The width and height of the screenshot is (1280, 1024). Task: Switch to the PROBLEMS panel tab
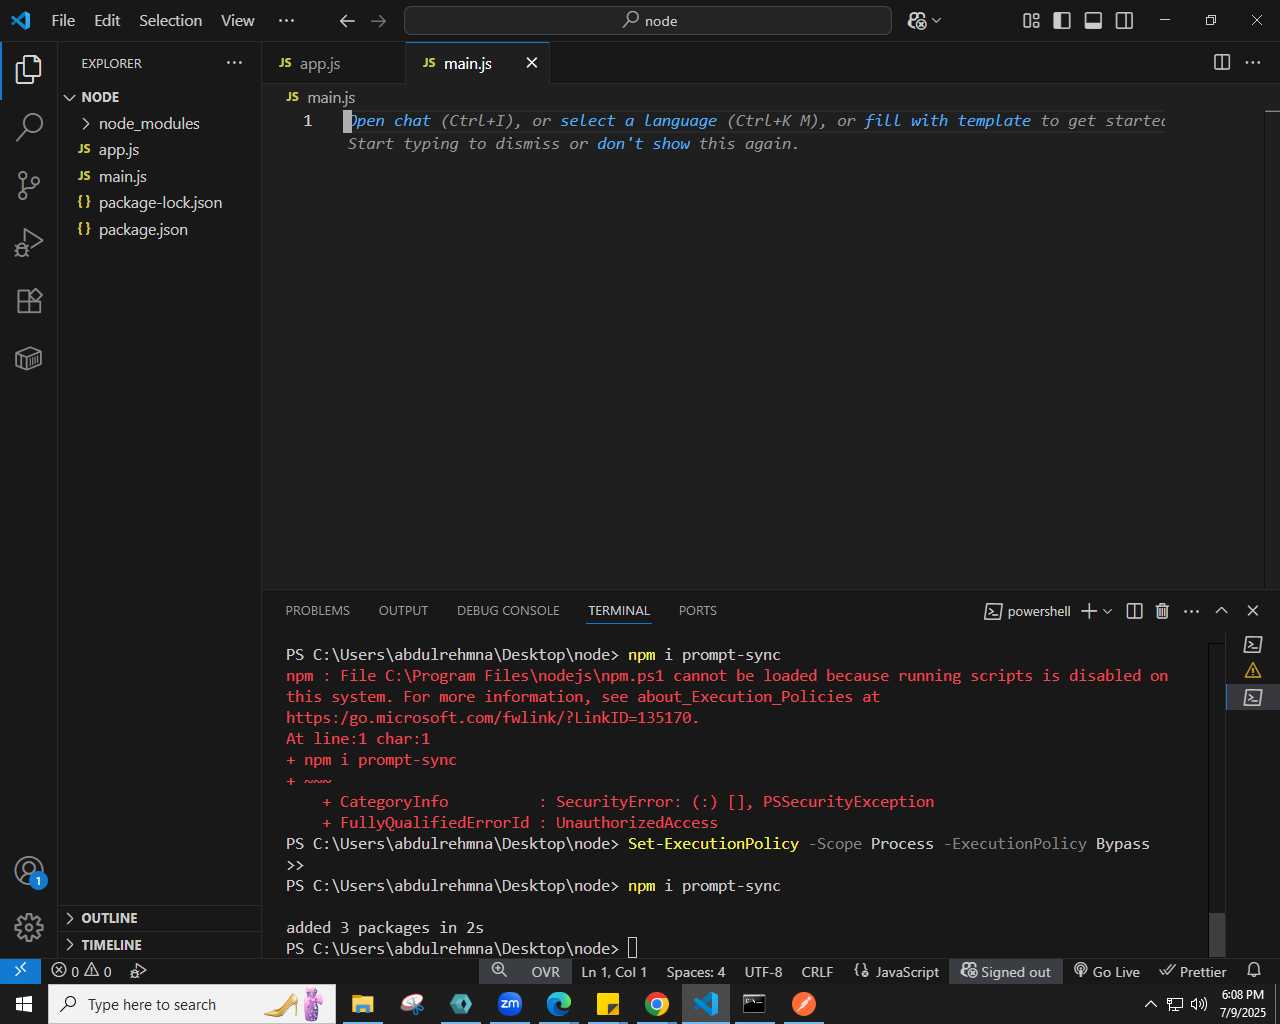tap(317, 610)
